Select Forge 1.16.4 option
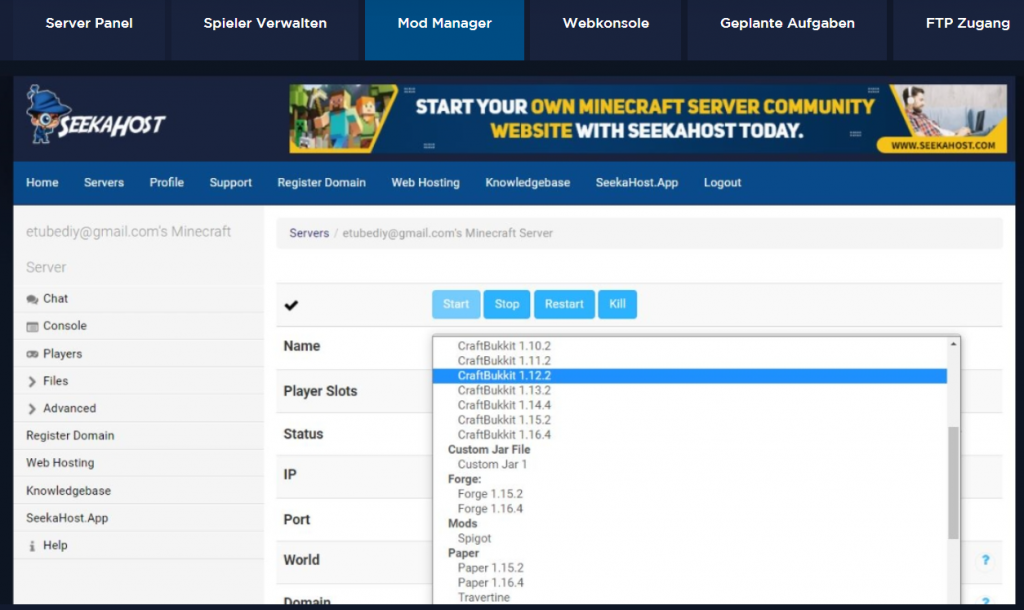 click(490, 509)
